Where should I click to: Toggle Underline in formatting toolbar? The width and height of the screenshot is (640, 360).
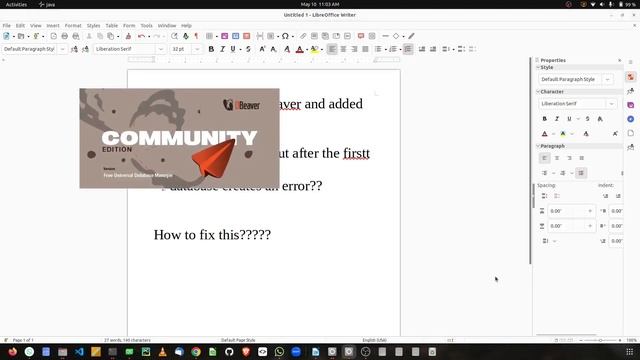[233, 49]
